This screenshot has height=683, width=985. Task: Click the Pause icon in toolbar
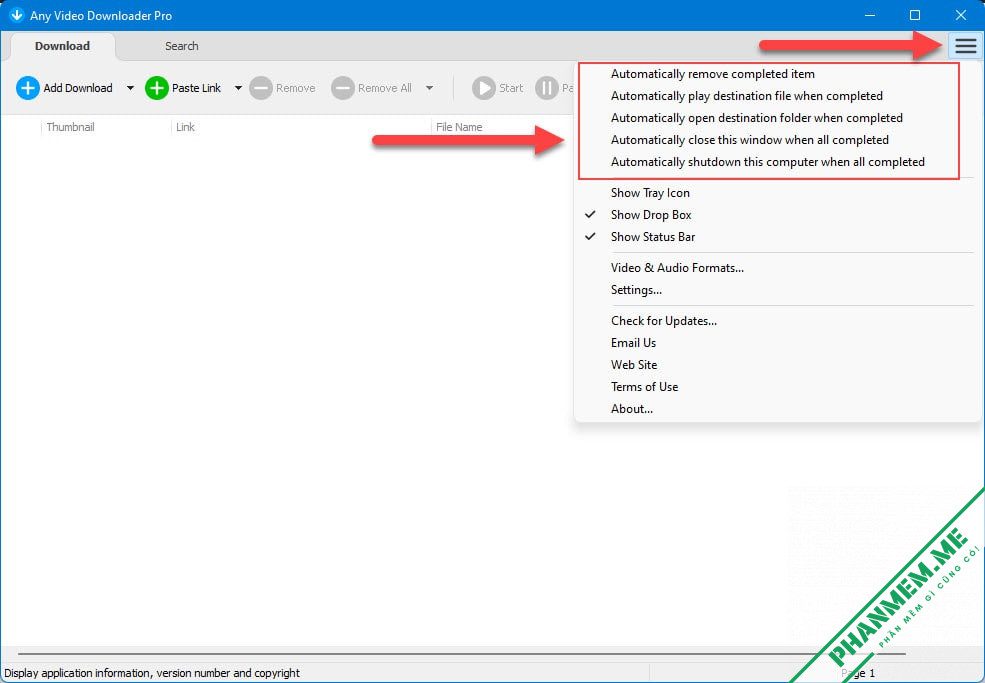[x=547, y=88]
